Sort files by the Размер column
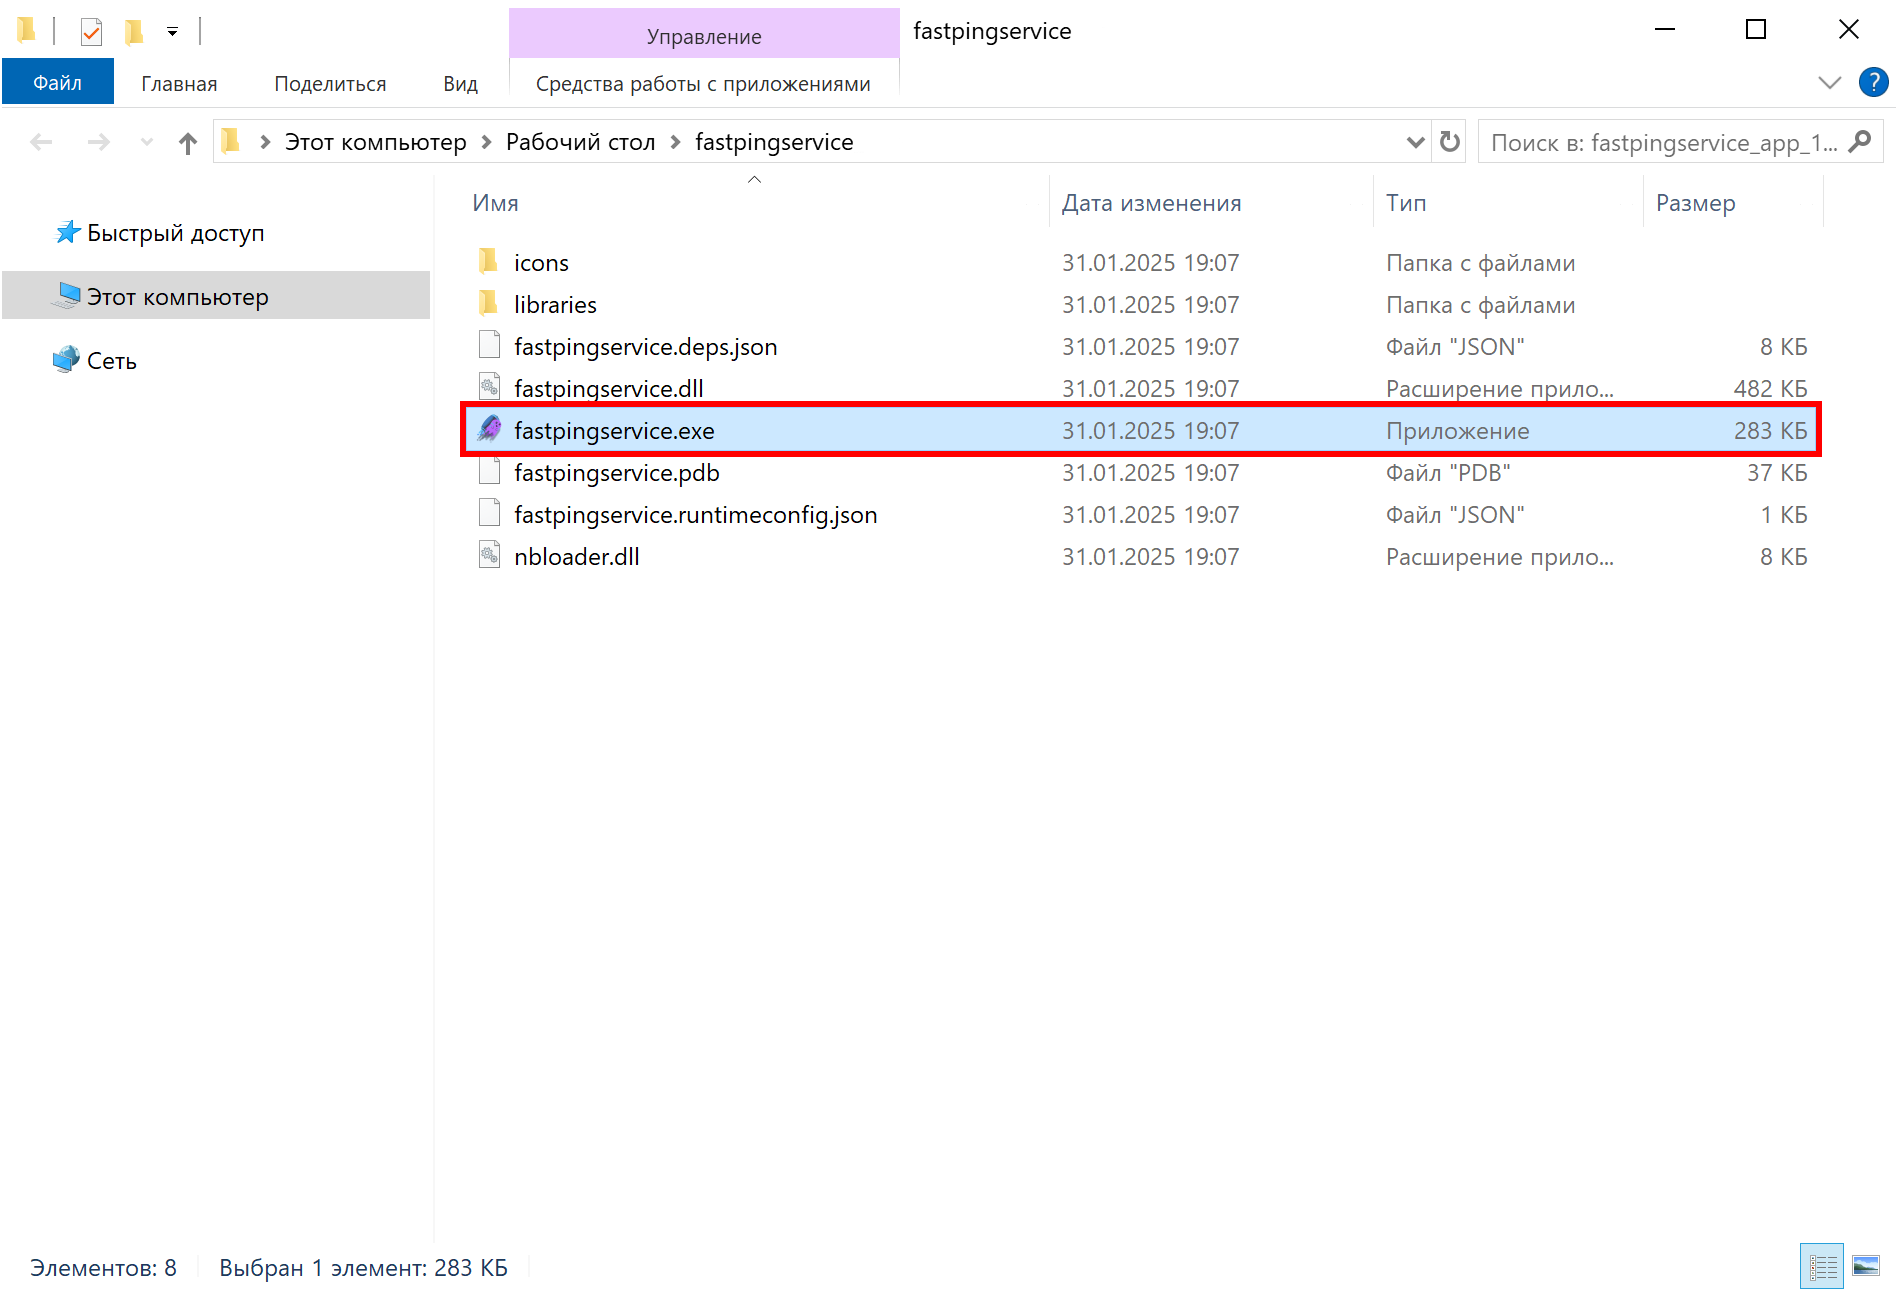Viewport: 1898px width, 1291px height. coord(1695,203)
